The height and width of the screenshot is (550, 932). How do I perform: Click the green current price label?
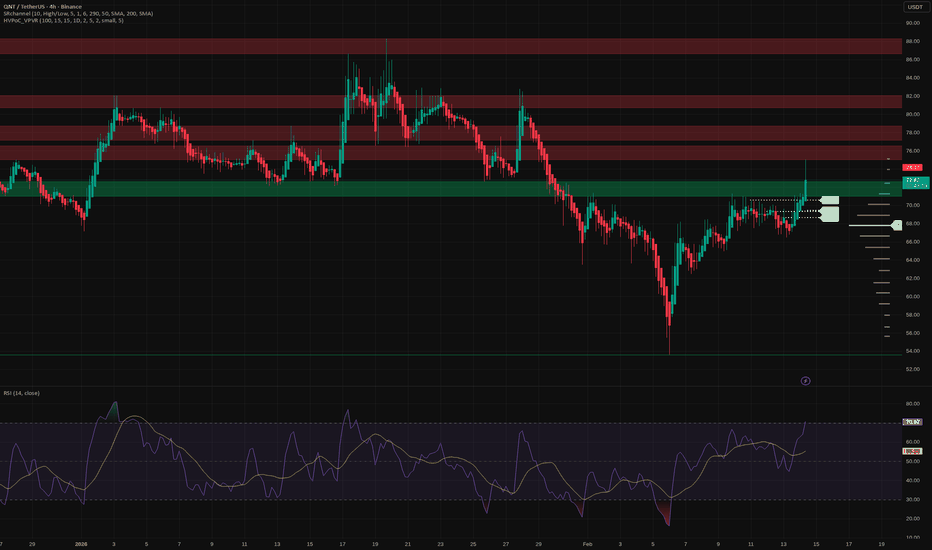[915, 183]
